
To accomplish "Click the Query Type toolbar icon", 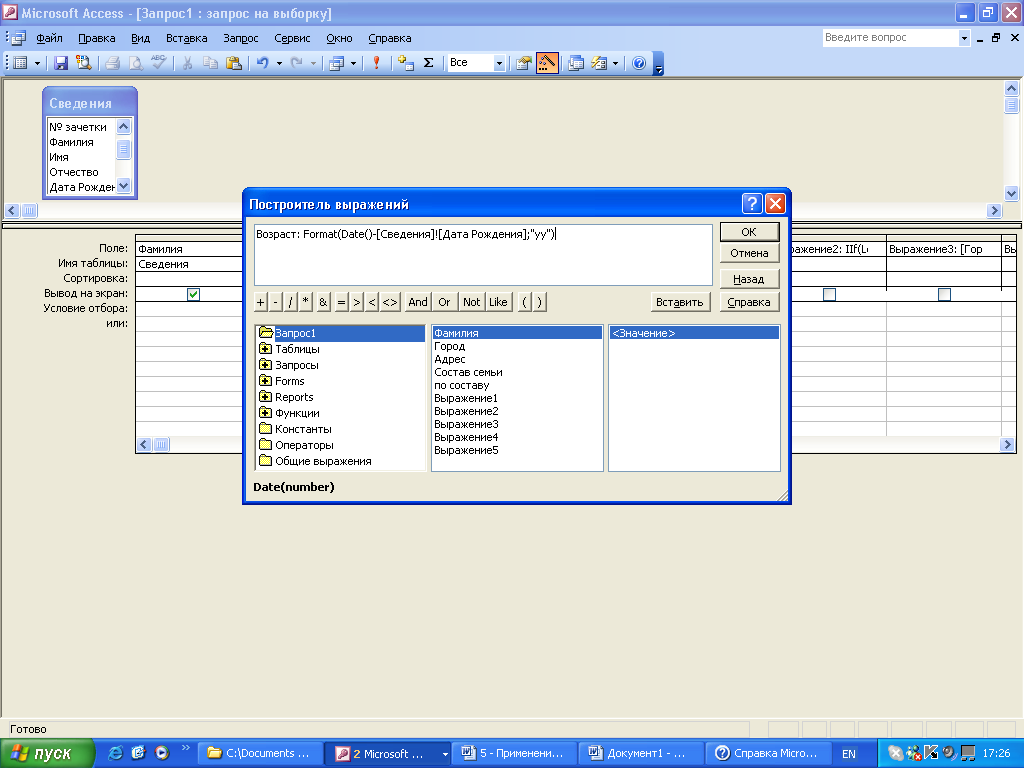I will 336,63.
